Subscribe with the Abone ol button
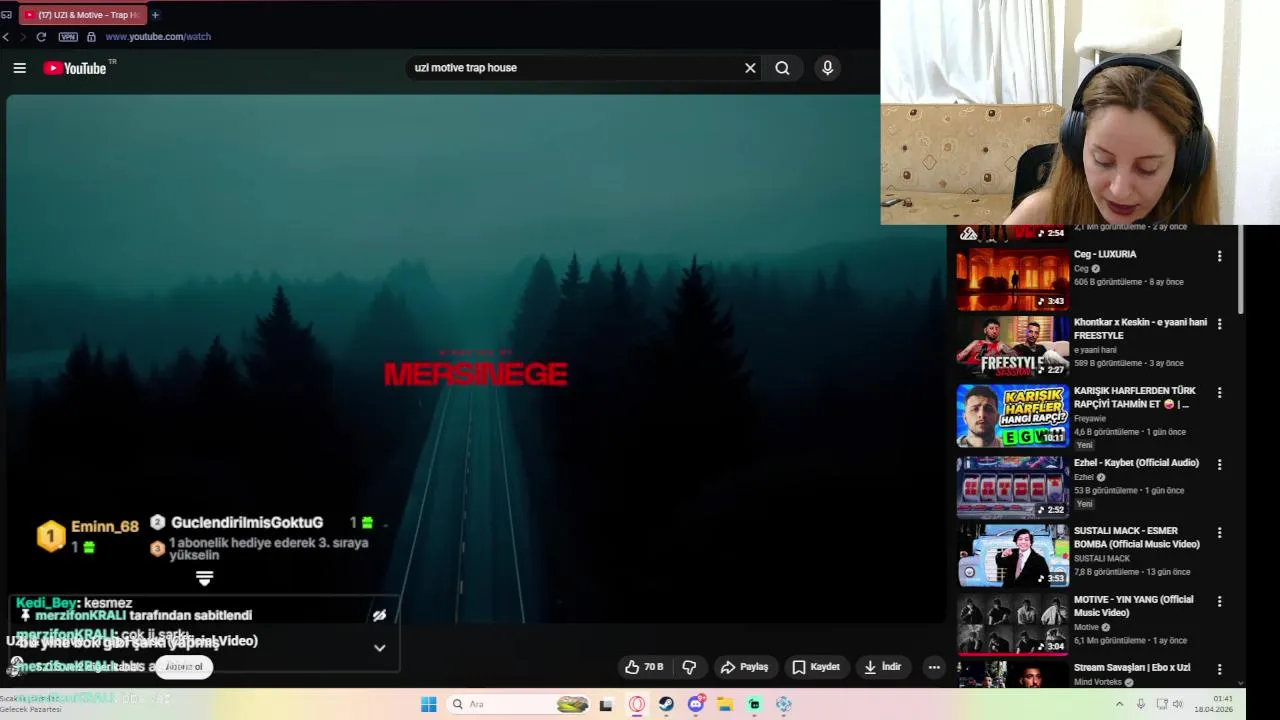 tap(184, 667)
